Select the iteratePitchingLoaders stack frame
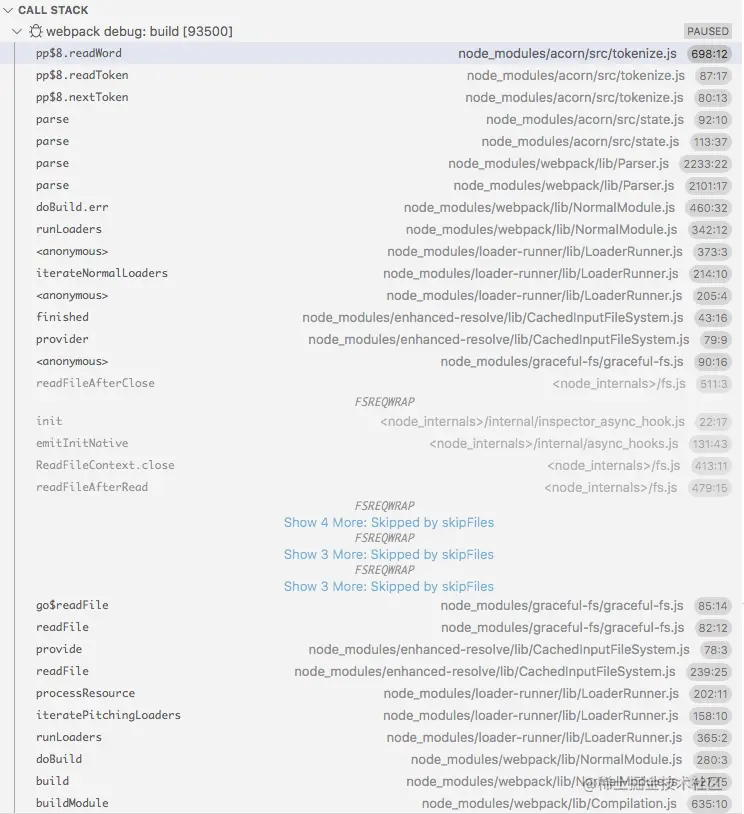 click(372, 715)
